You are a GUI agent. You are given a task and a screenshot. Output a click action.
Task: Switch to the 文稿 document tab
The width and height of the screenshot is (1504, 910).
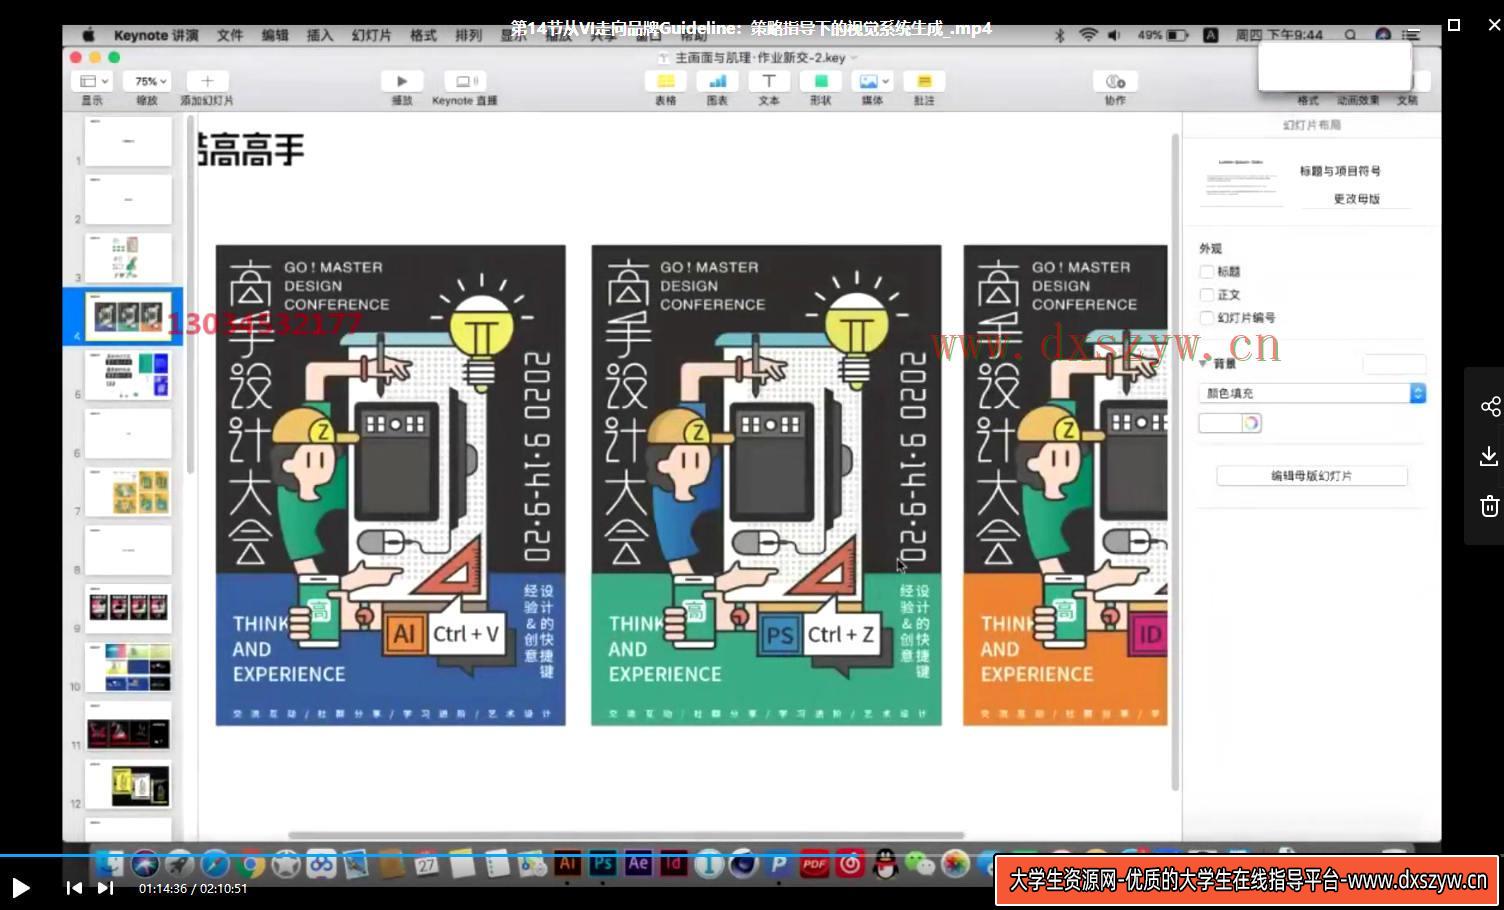point(1407,100)
